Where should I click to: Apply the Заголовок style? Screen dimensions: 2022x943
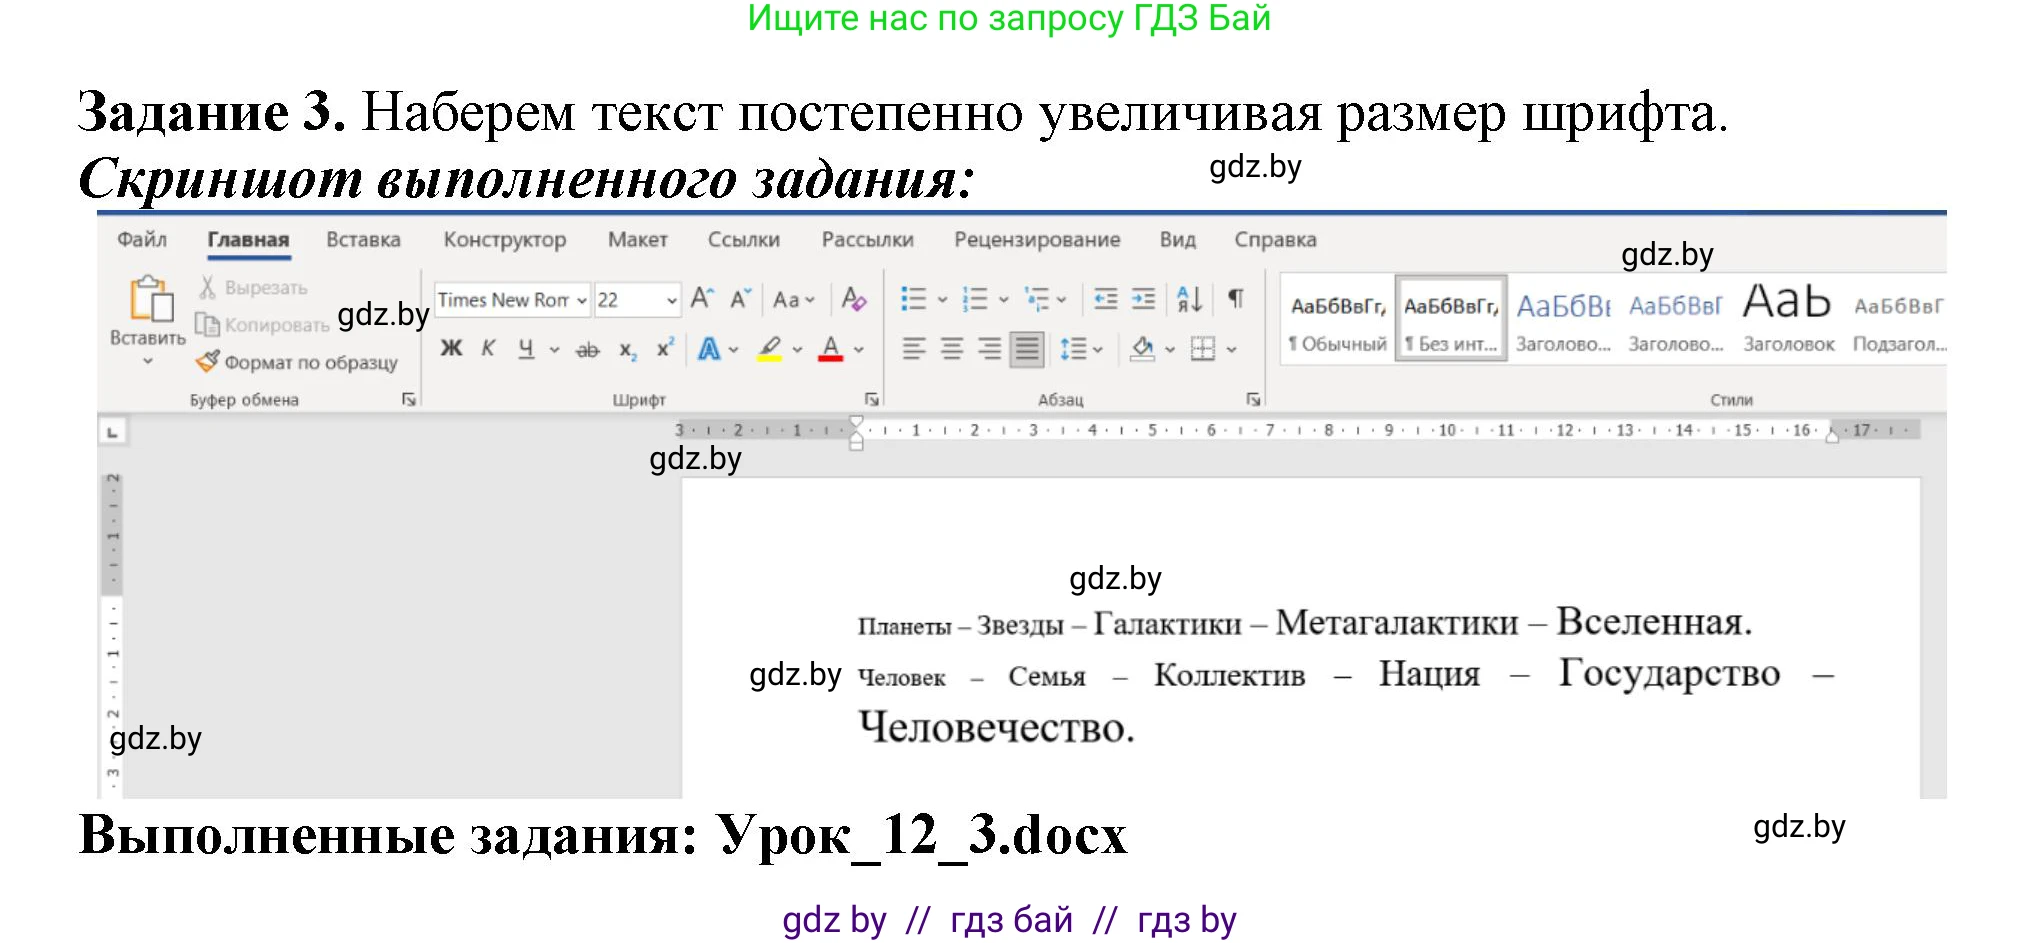1786,315
